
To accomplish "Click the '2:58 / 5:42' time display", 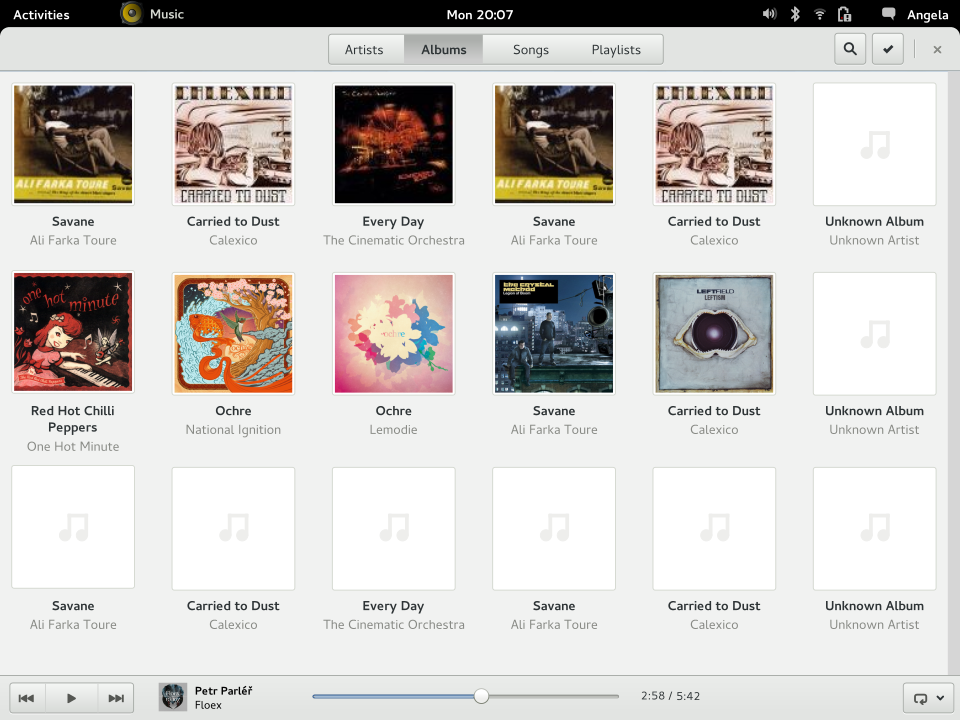I will point(670,696).
